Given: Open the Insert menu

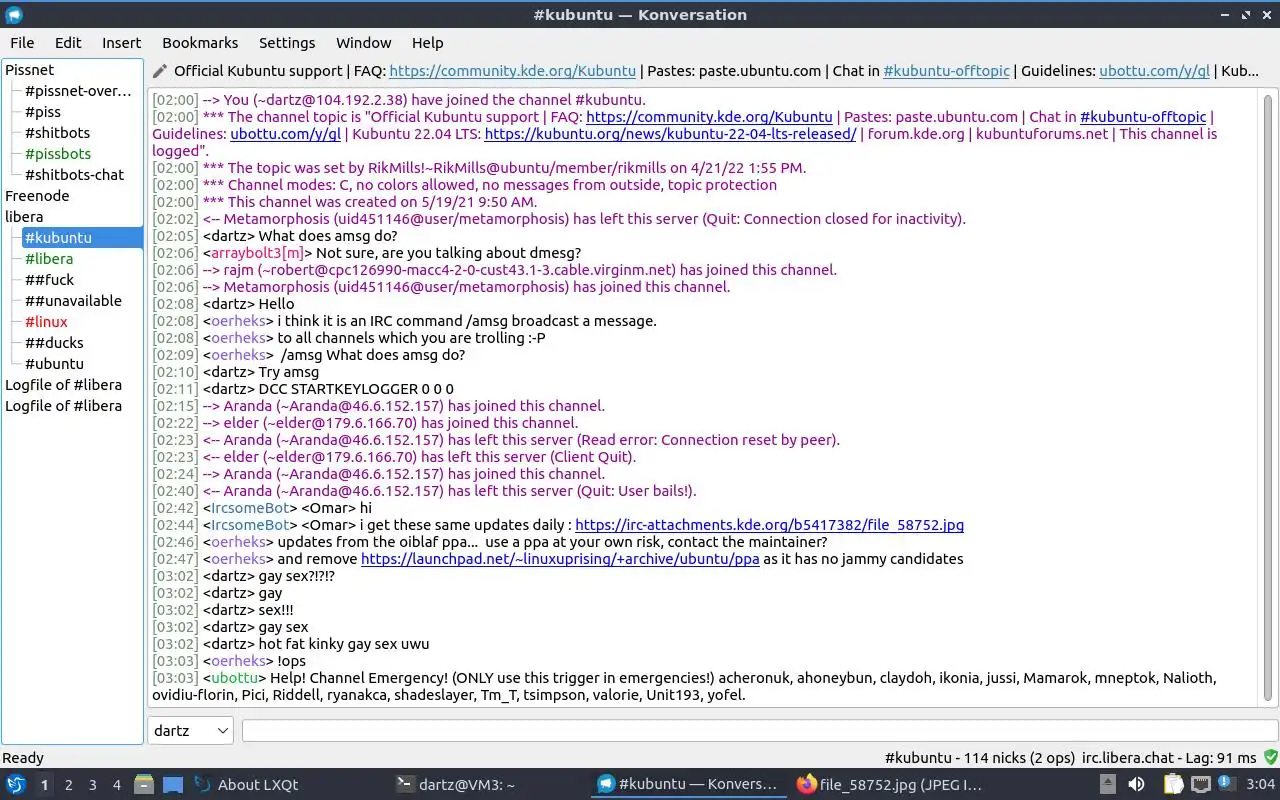Looking at the screenshot, I should [121, 43].
